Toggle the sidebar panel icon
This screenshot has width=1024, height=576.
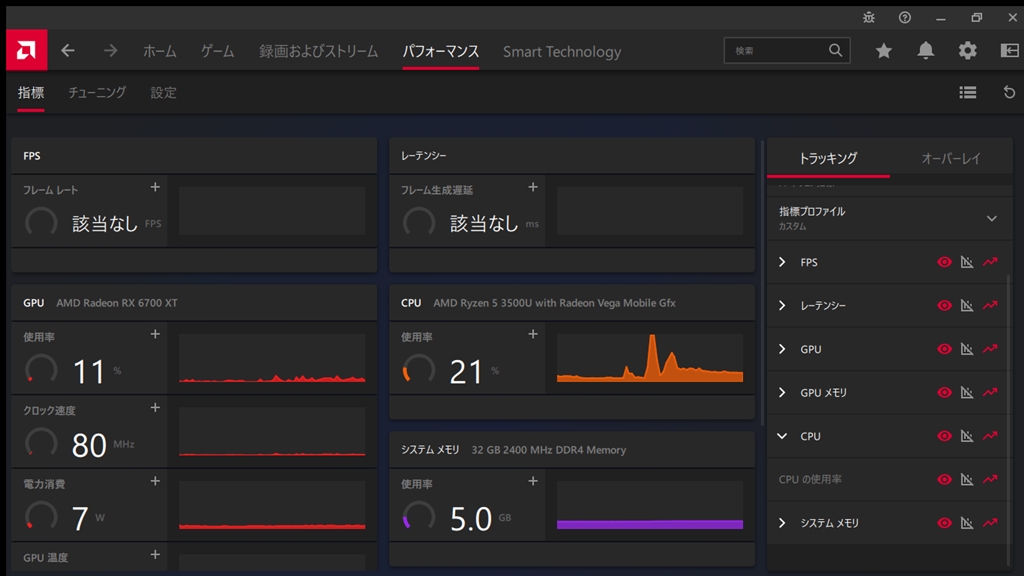point(1010,50)
